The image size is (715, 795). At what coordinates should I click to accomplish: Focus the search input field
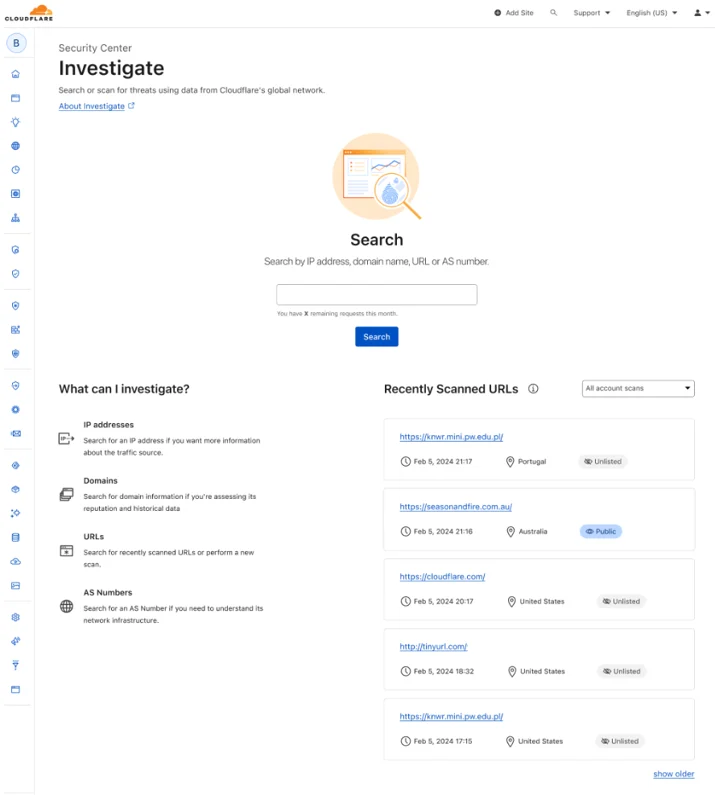click(x=376, y=295)
